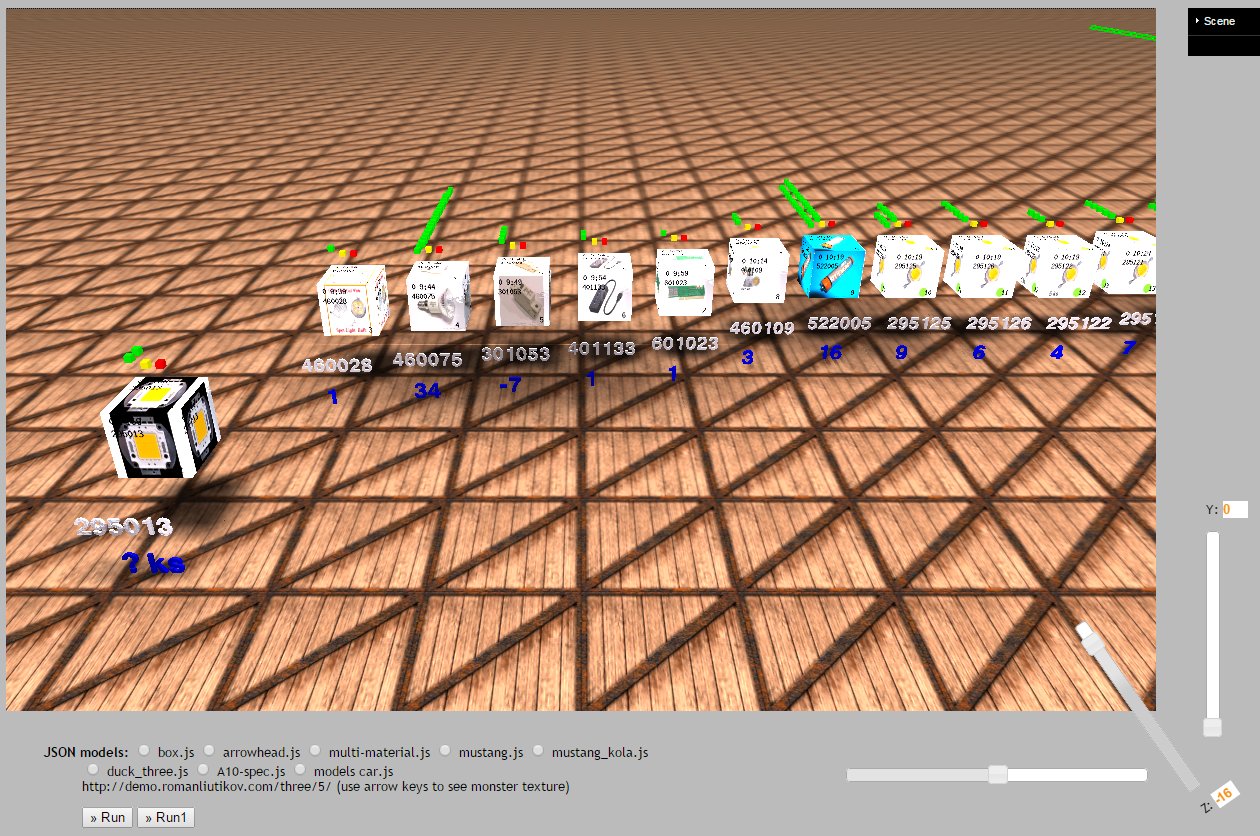Select the multi-material.js model option

pyautogui.click(x=314, y=749)
